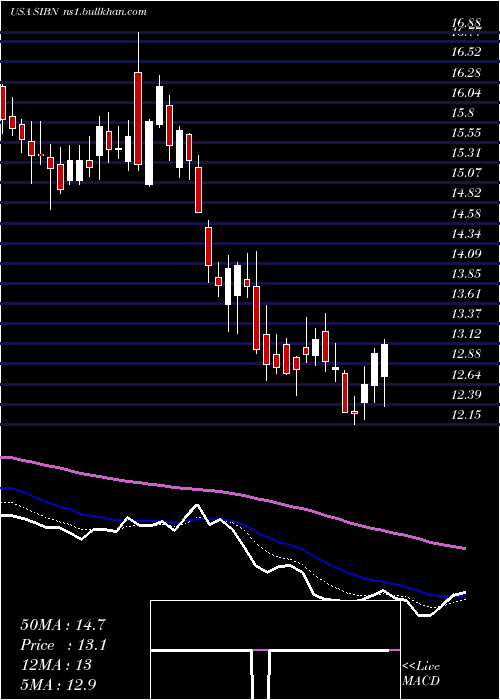The image size is (500, 700).
Task: Select the 13.61 price axis label
Action: (x=466, y=294)
